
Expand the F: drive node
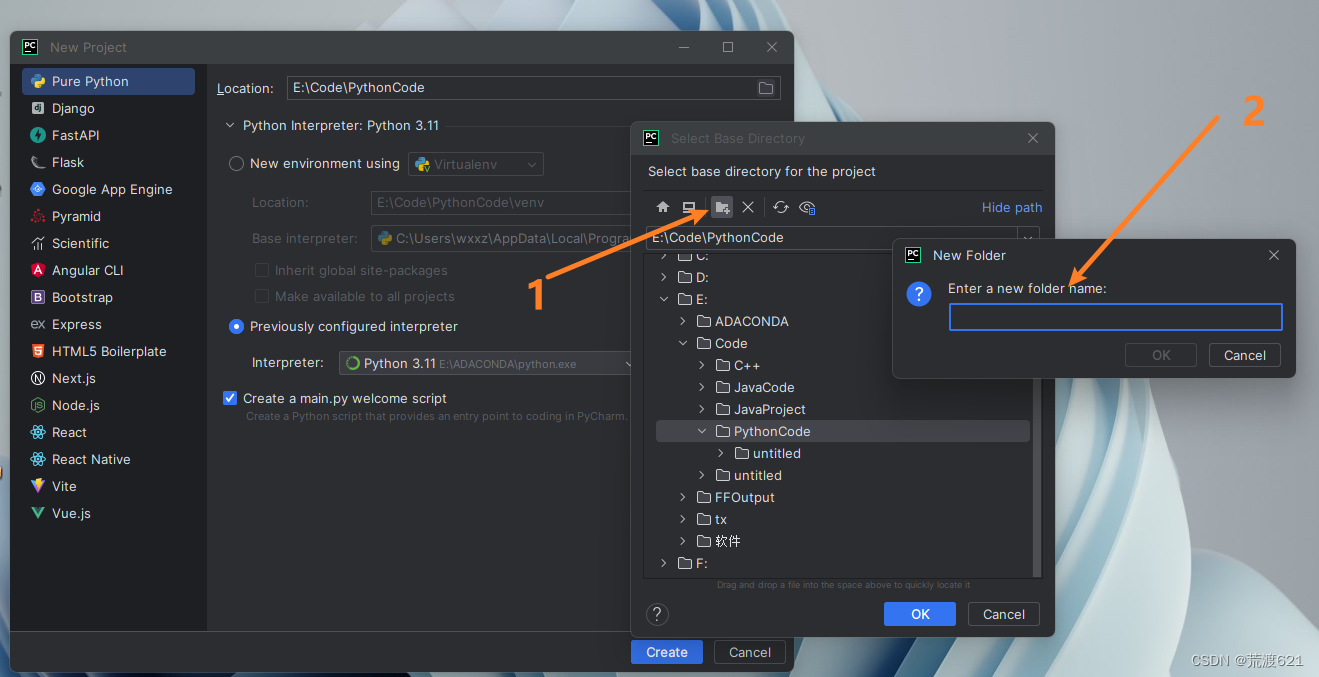pos(664,563)
